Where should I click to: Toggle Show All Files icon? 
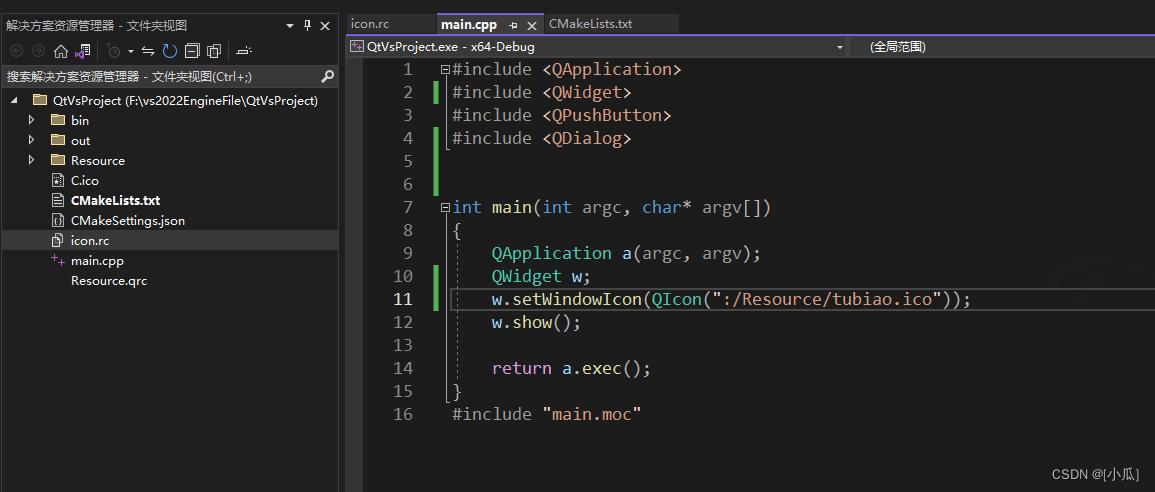(214, 51)
